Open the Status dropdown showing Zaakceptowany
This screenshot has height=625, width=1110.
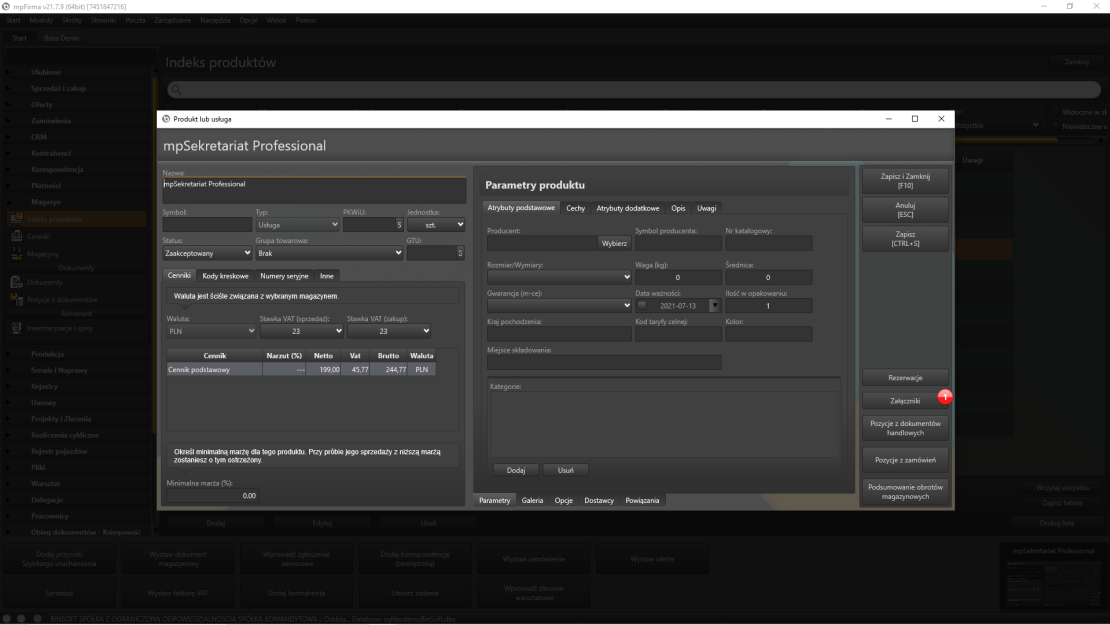[207, 253]
